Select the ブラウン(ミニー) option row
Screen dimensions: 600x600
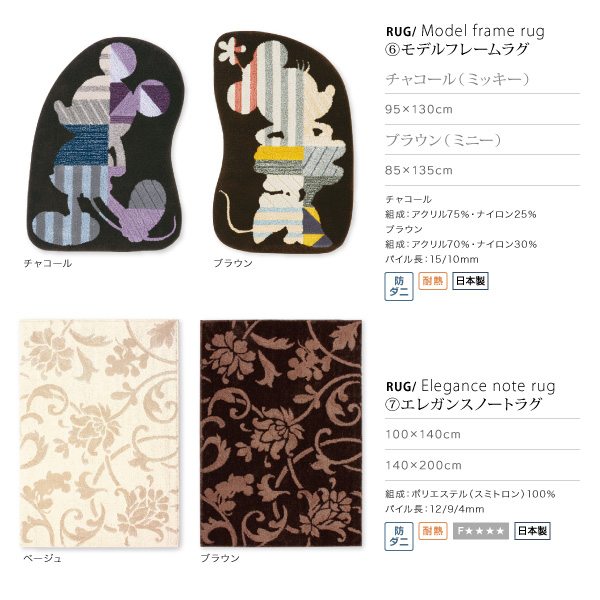(x=482, y=140)
